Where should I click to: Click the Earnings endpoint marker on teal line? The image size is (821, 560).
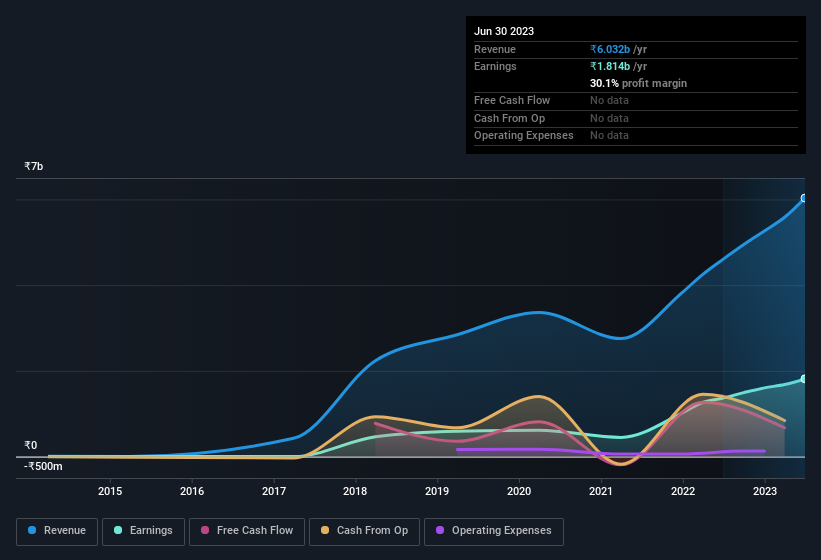804,379
